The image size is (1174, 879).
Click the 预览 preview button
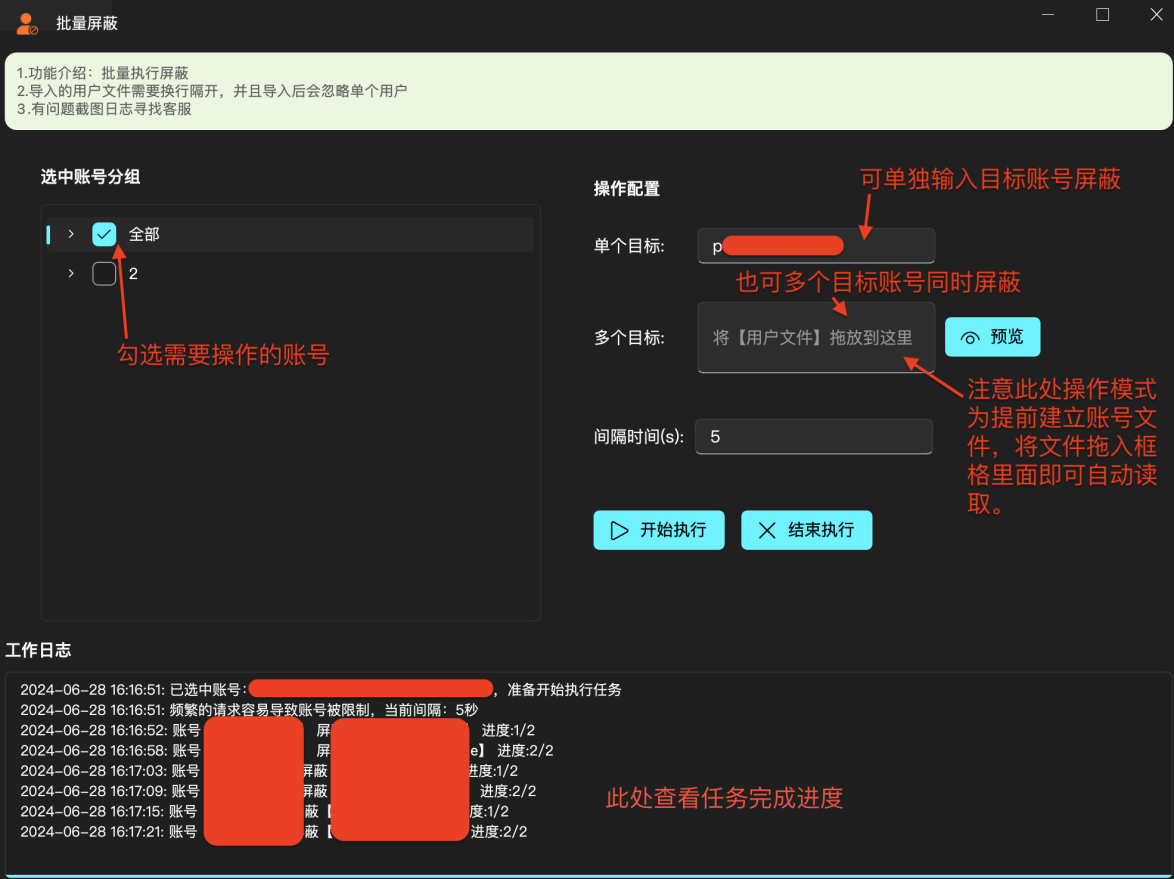pyautogui.click(x=992, y=337)
